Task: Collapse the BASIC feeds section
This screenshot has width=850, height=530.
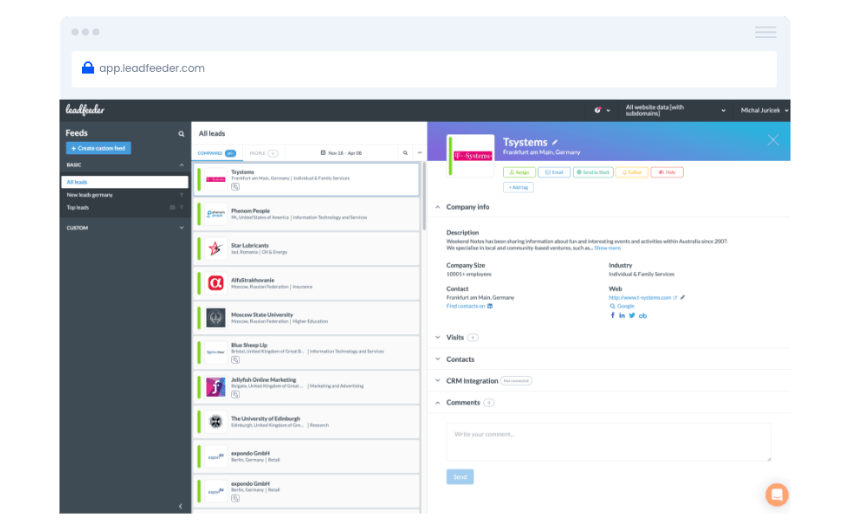Action: pos(181,165)
